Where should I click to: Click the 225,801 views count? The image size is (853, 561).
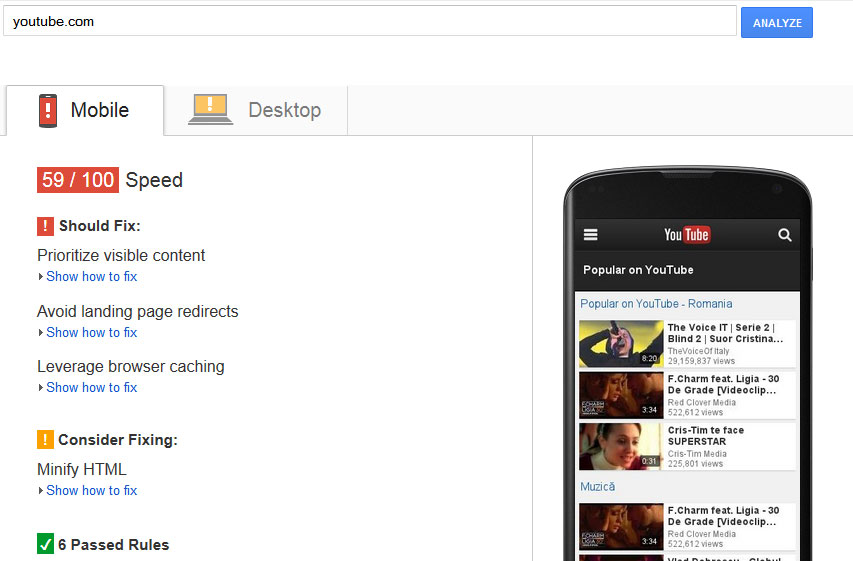pyautogui.click(x=695, y=464)
